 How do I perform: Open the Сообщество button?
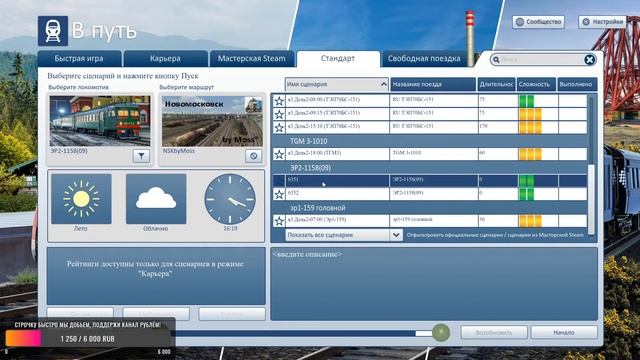tap(538, 22)
